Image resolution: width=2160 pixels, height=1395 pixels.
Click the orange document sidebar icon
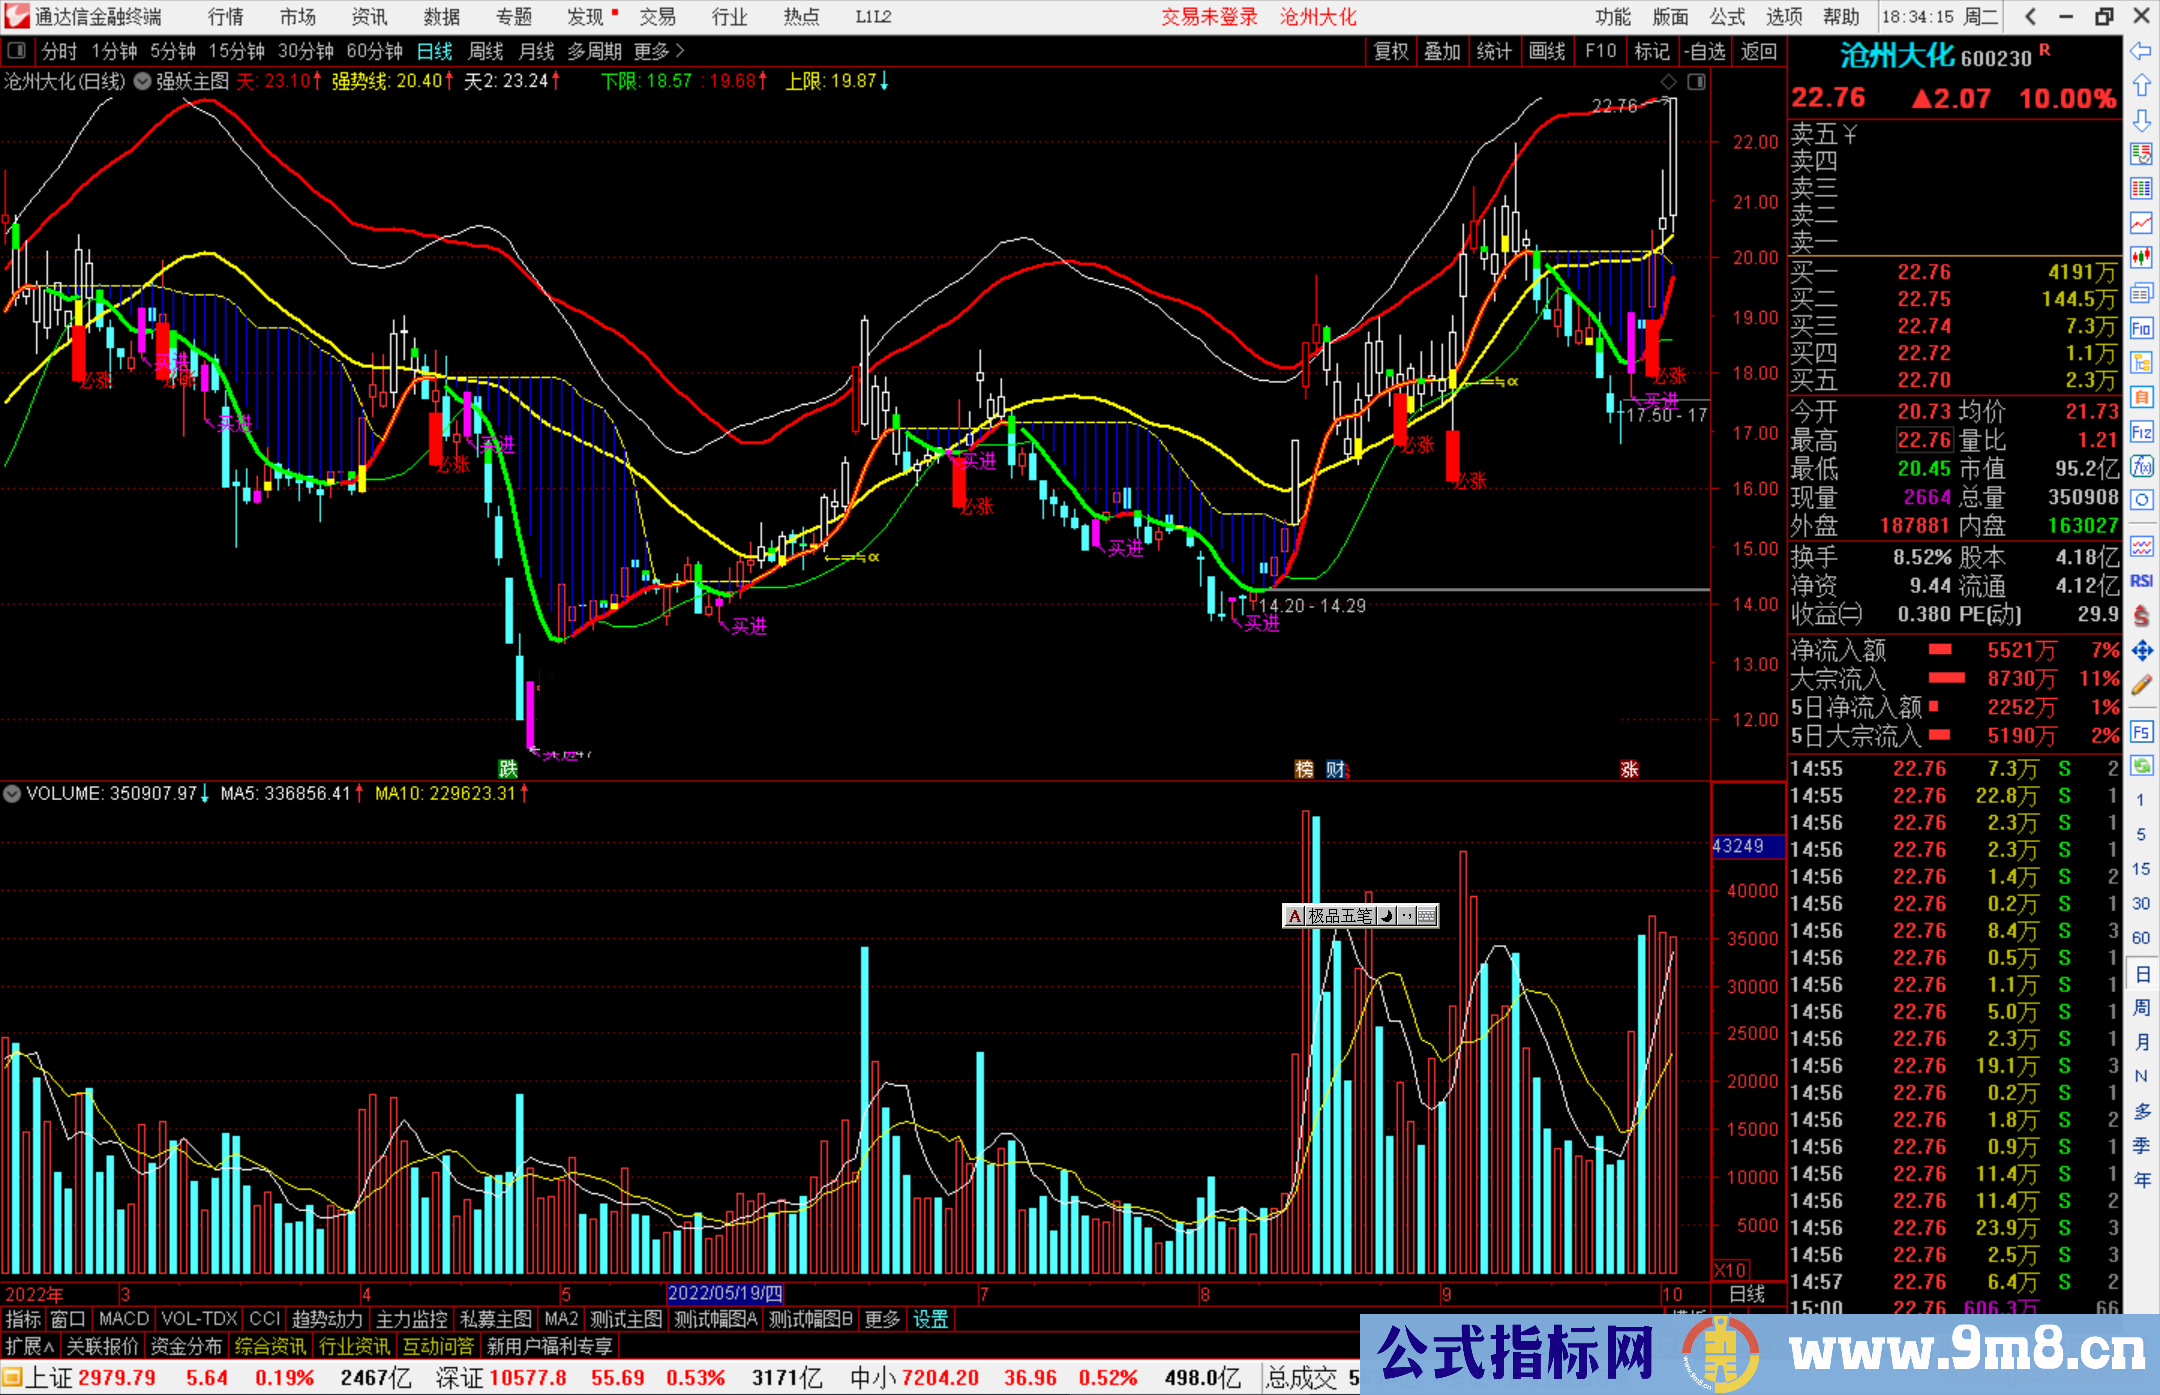pos(2141,397)
